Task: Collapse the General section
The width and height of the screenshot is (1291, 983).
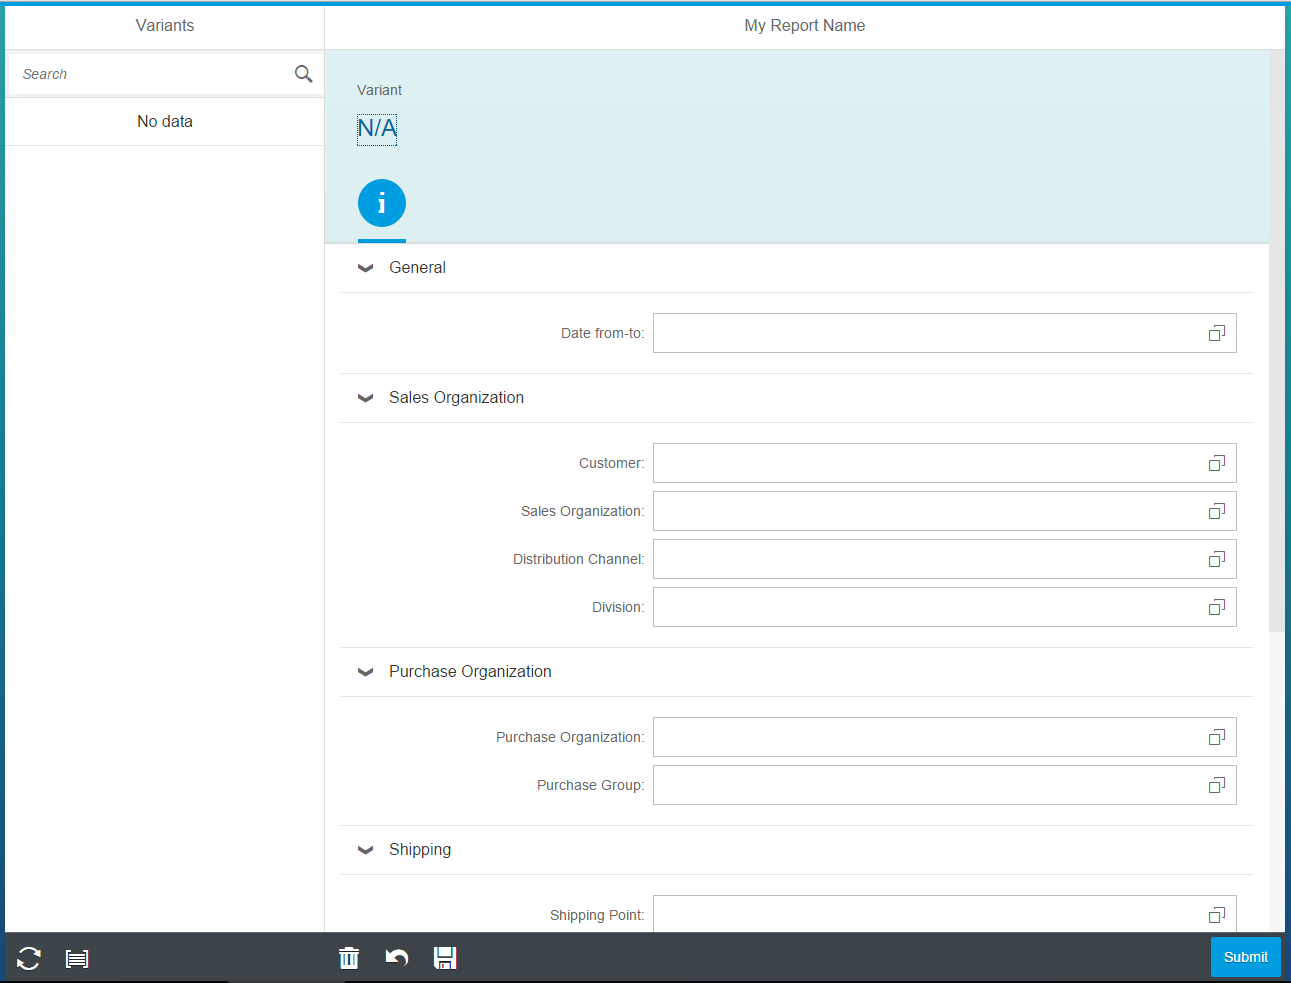Action: click(366, 268)
